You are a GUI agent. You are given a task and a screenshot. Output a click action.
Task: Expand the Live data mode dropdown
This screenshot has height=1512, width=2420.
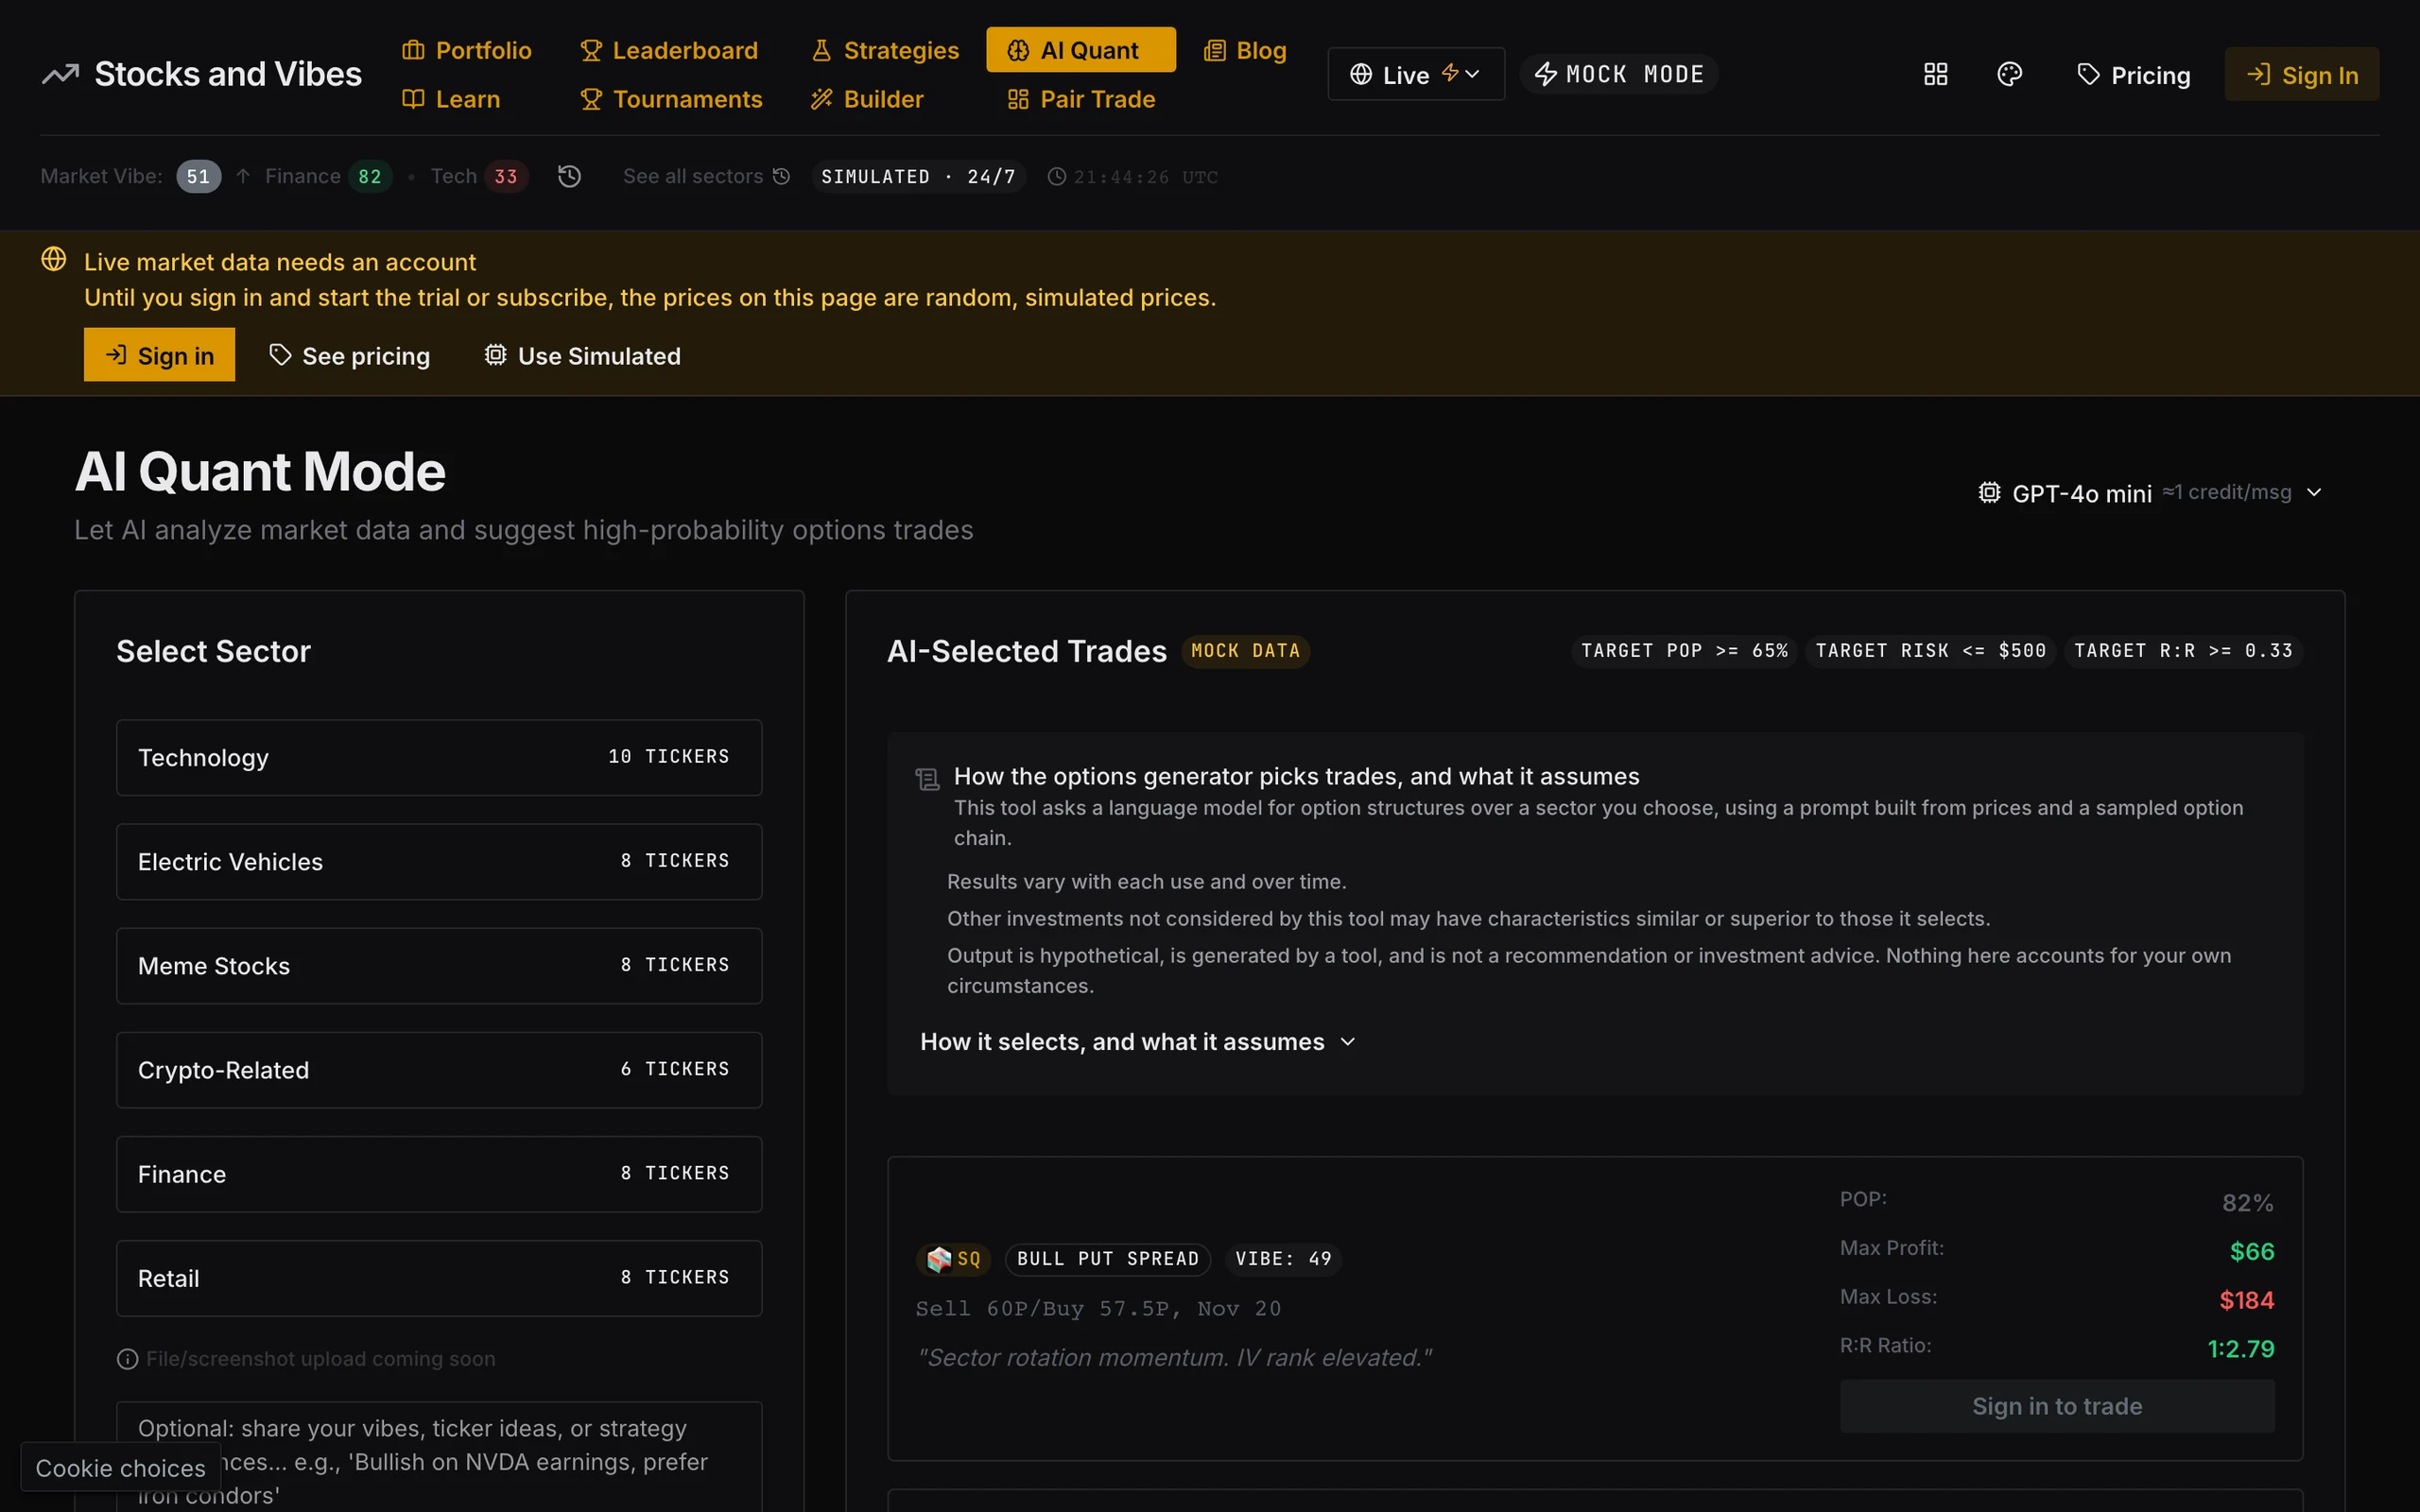(x=1415, y=74)
